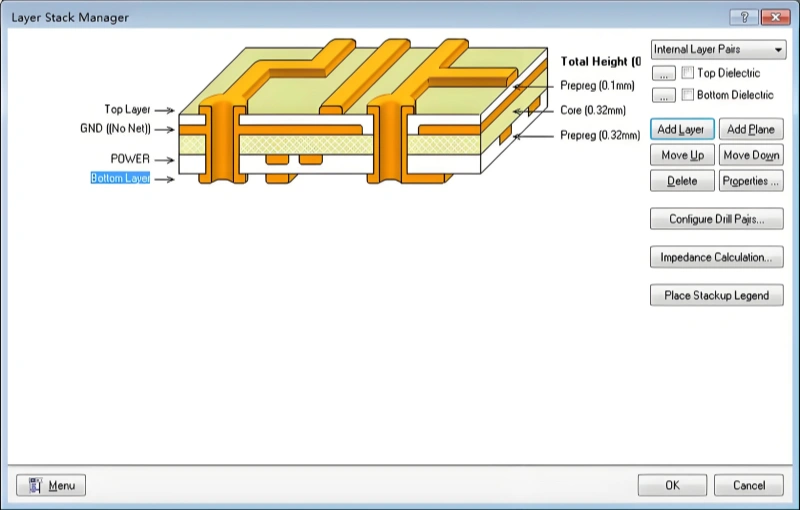This screenshot has height=510, width=800.
Task: Select the GND (No Net) plane label
Action: tap(115, 129)
